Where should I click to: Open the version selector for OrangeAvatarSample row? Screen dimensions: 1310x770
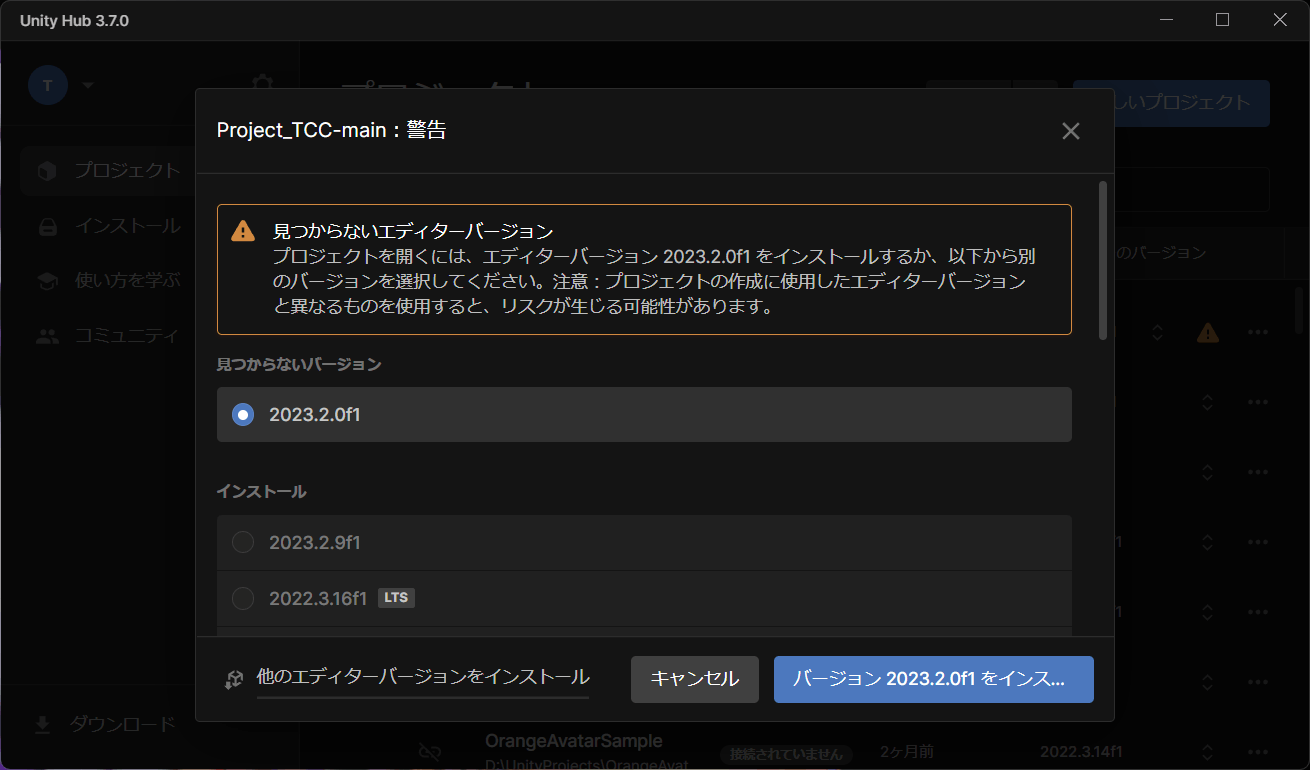1207,751
